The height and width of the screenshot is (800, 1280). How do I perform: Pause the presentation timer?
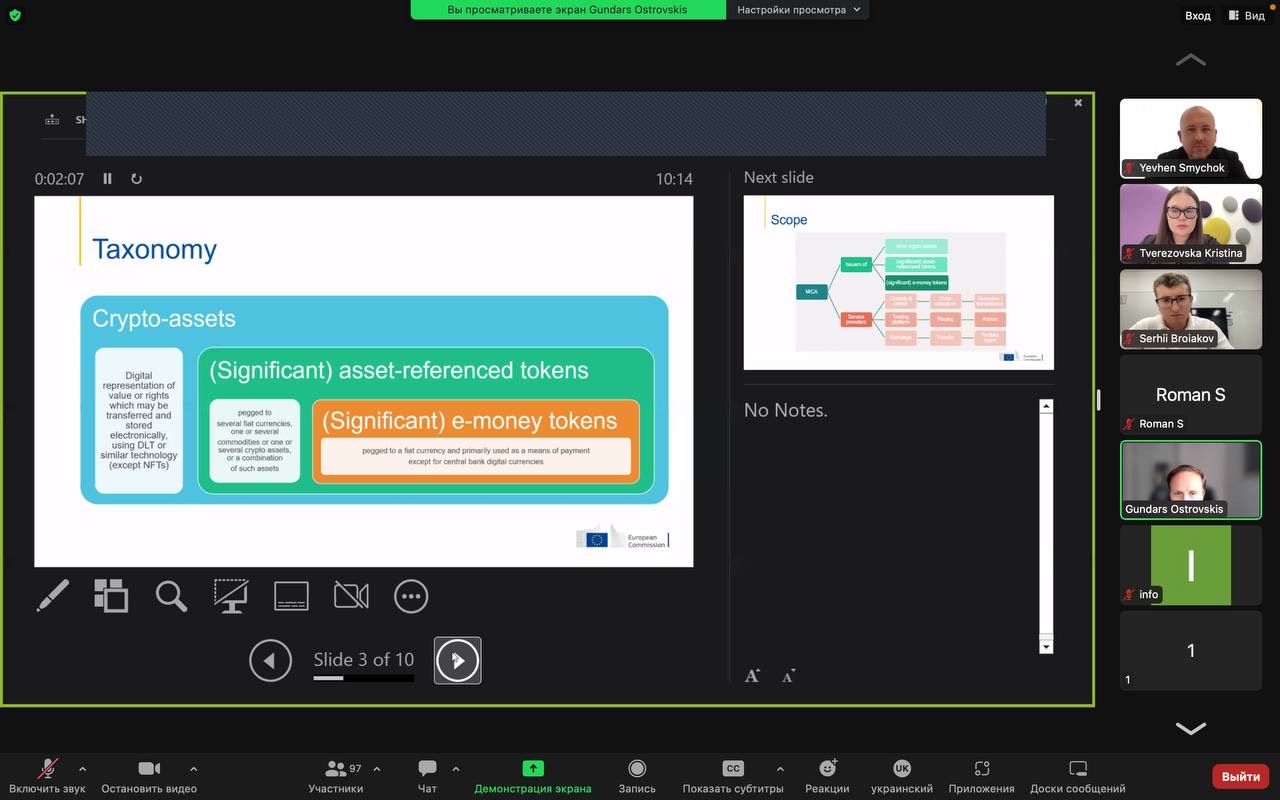108,179
